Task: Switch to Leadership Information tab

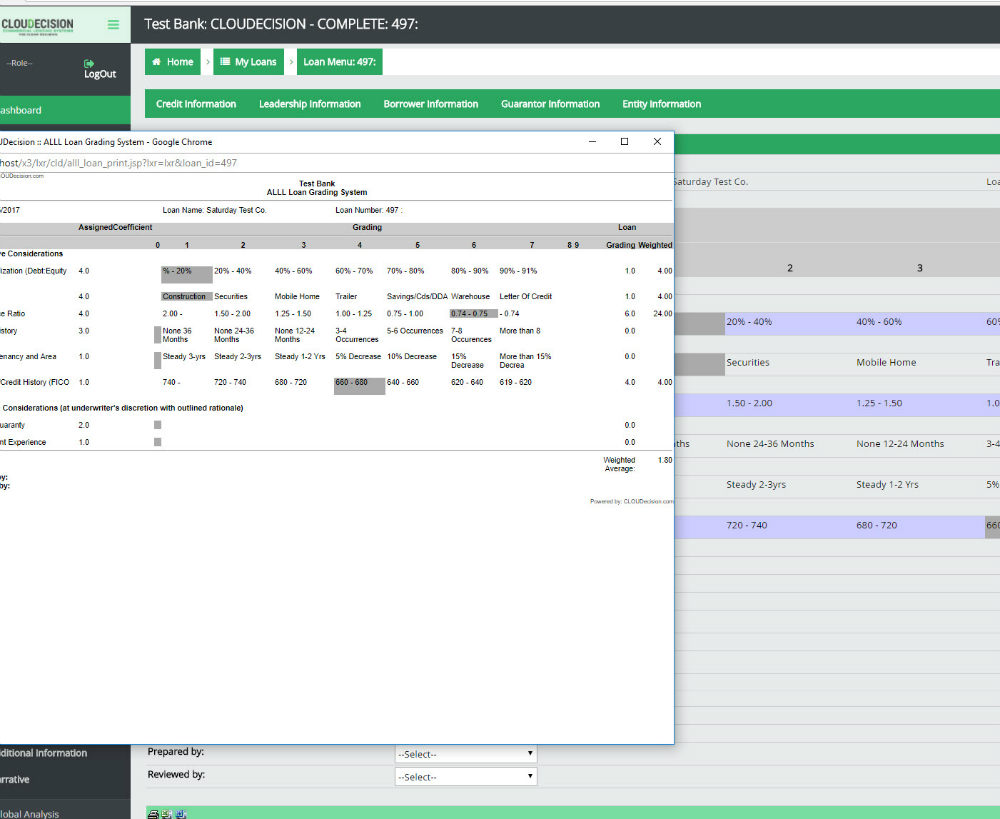Action: tap(310, 104)
